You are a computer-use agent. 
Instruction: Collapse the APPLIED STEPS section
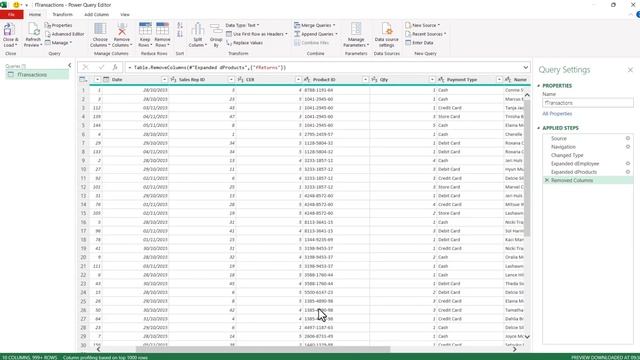click(539, 128)
